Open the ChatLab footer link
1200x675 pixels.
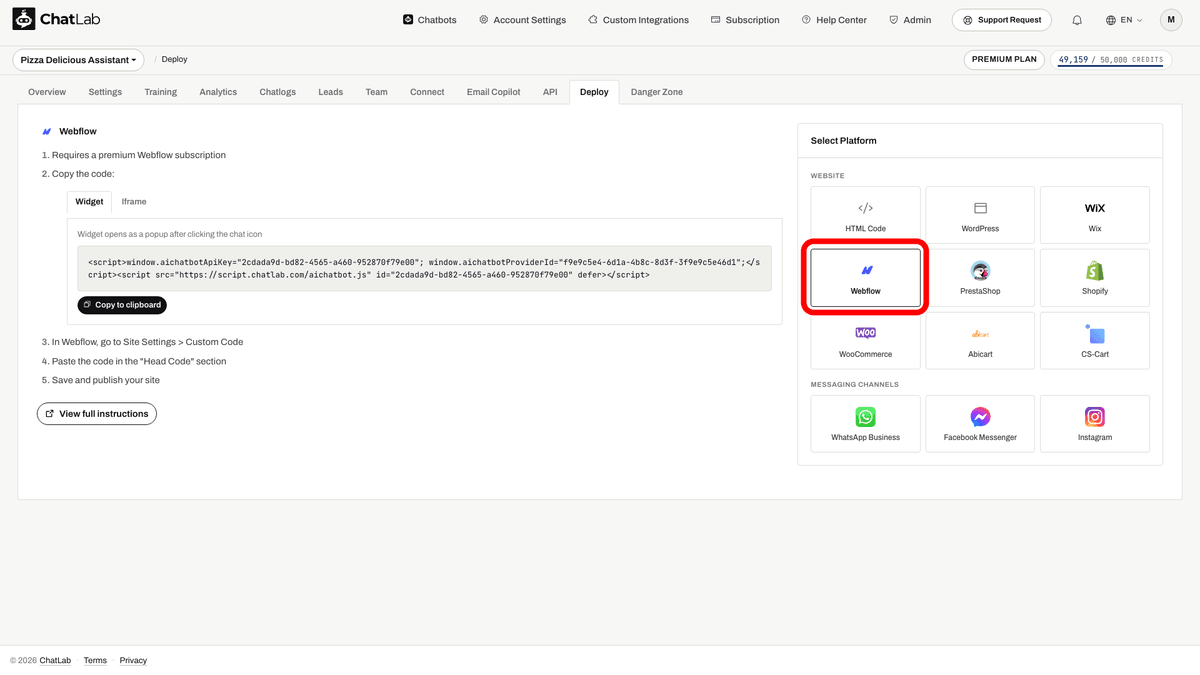tap(55, 661)
